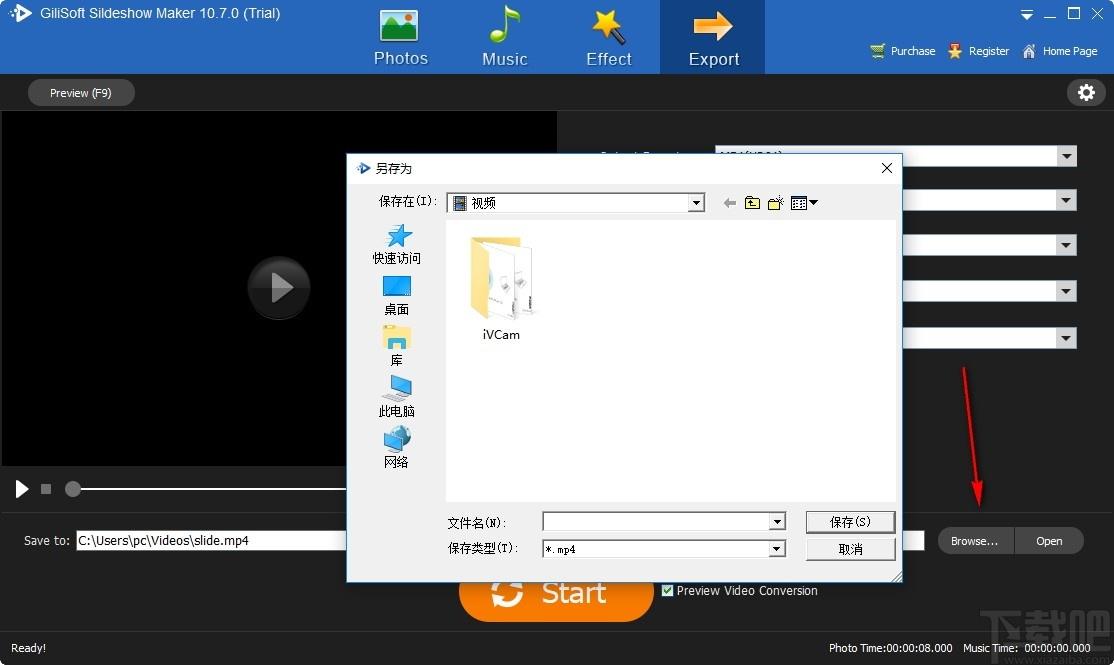Select the iVCam folder

click(x=502, y=290)
